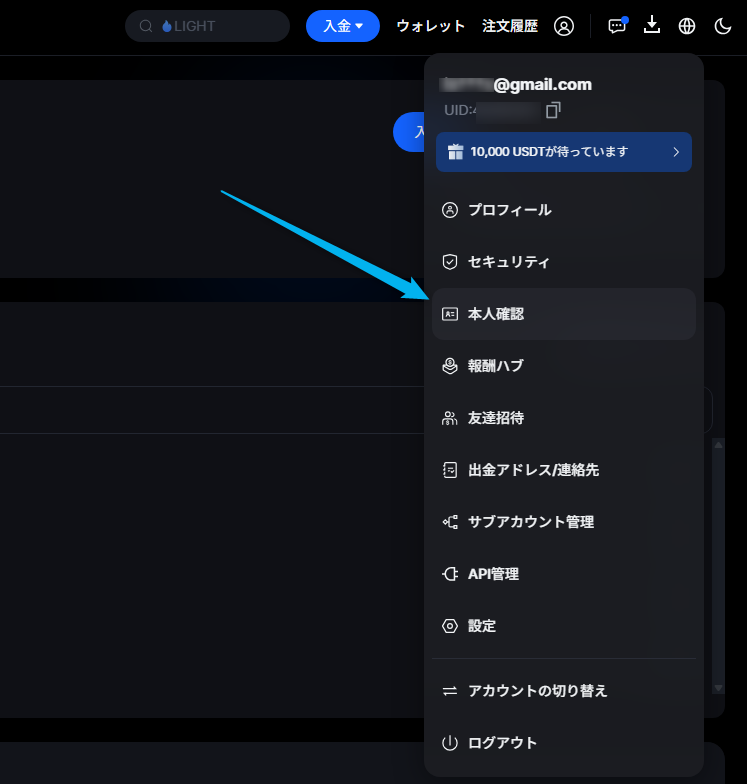Viewport: 747px width, 784px height.
Task: Click the gift icon on reward banner
Action: (455, 152)
